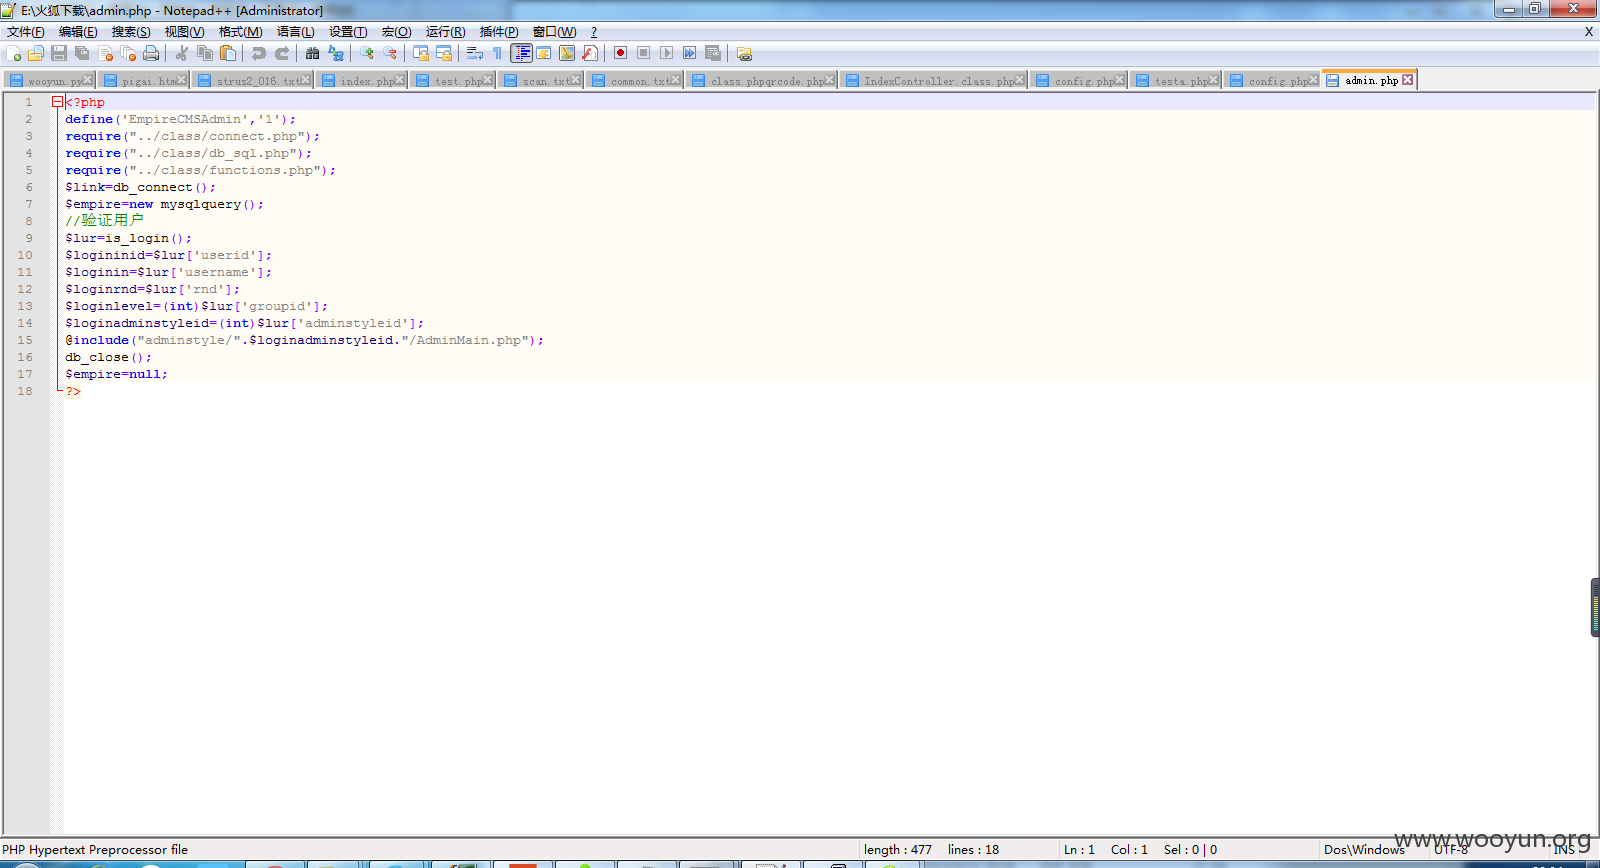Open the 宏(O) menu
The width and height of the screenshot is (1600, 868).
[397, 32]
